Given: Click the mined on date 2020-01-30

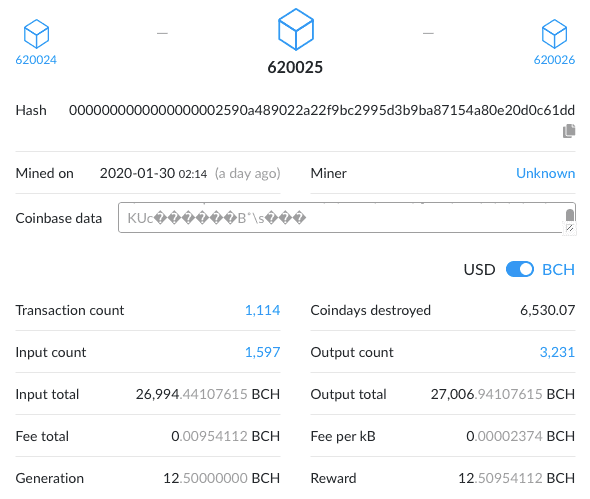Looking at the screenshot, I should (x=137, y=173).
